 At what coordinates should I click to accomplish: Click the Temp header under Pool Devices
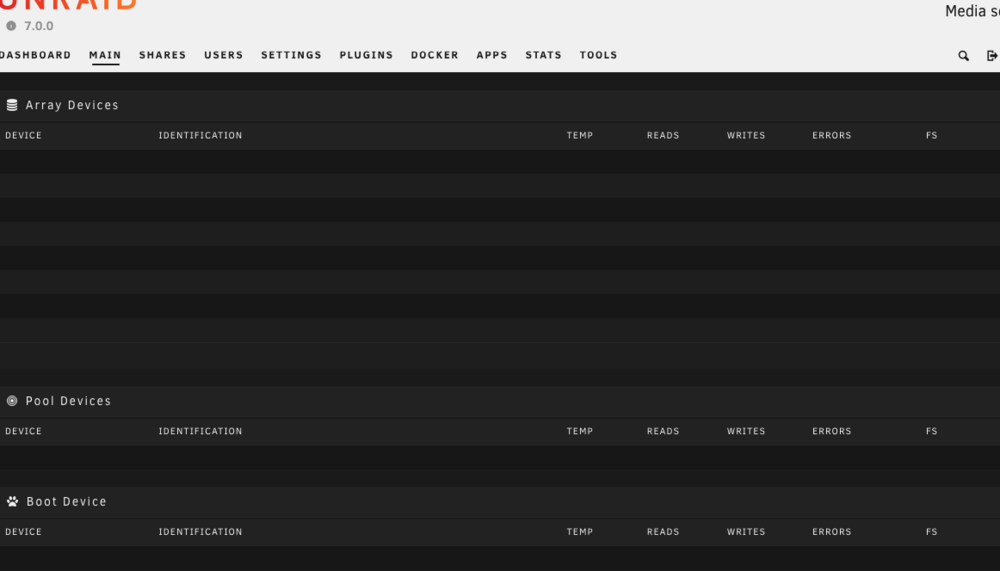[580, 431]
